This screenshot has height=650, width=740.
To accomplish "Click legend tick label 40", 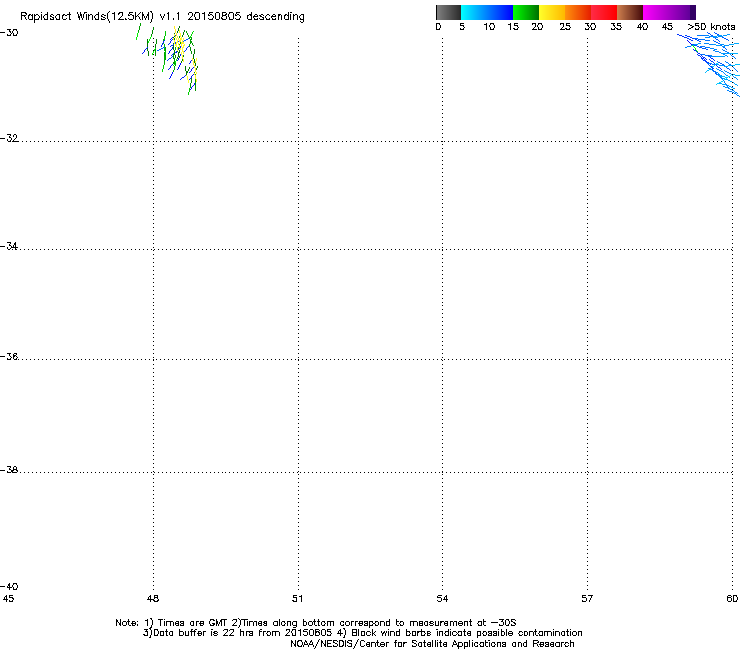I will pyautogui.click(x=642, y=27).
